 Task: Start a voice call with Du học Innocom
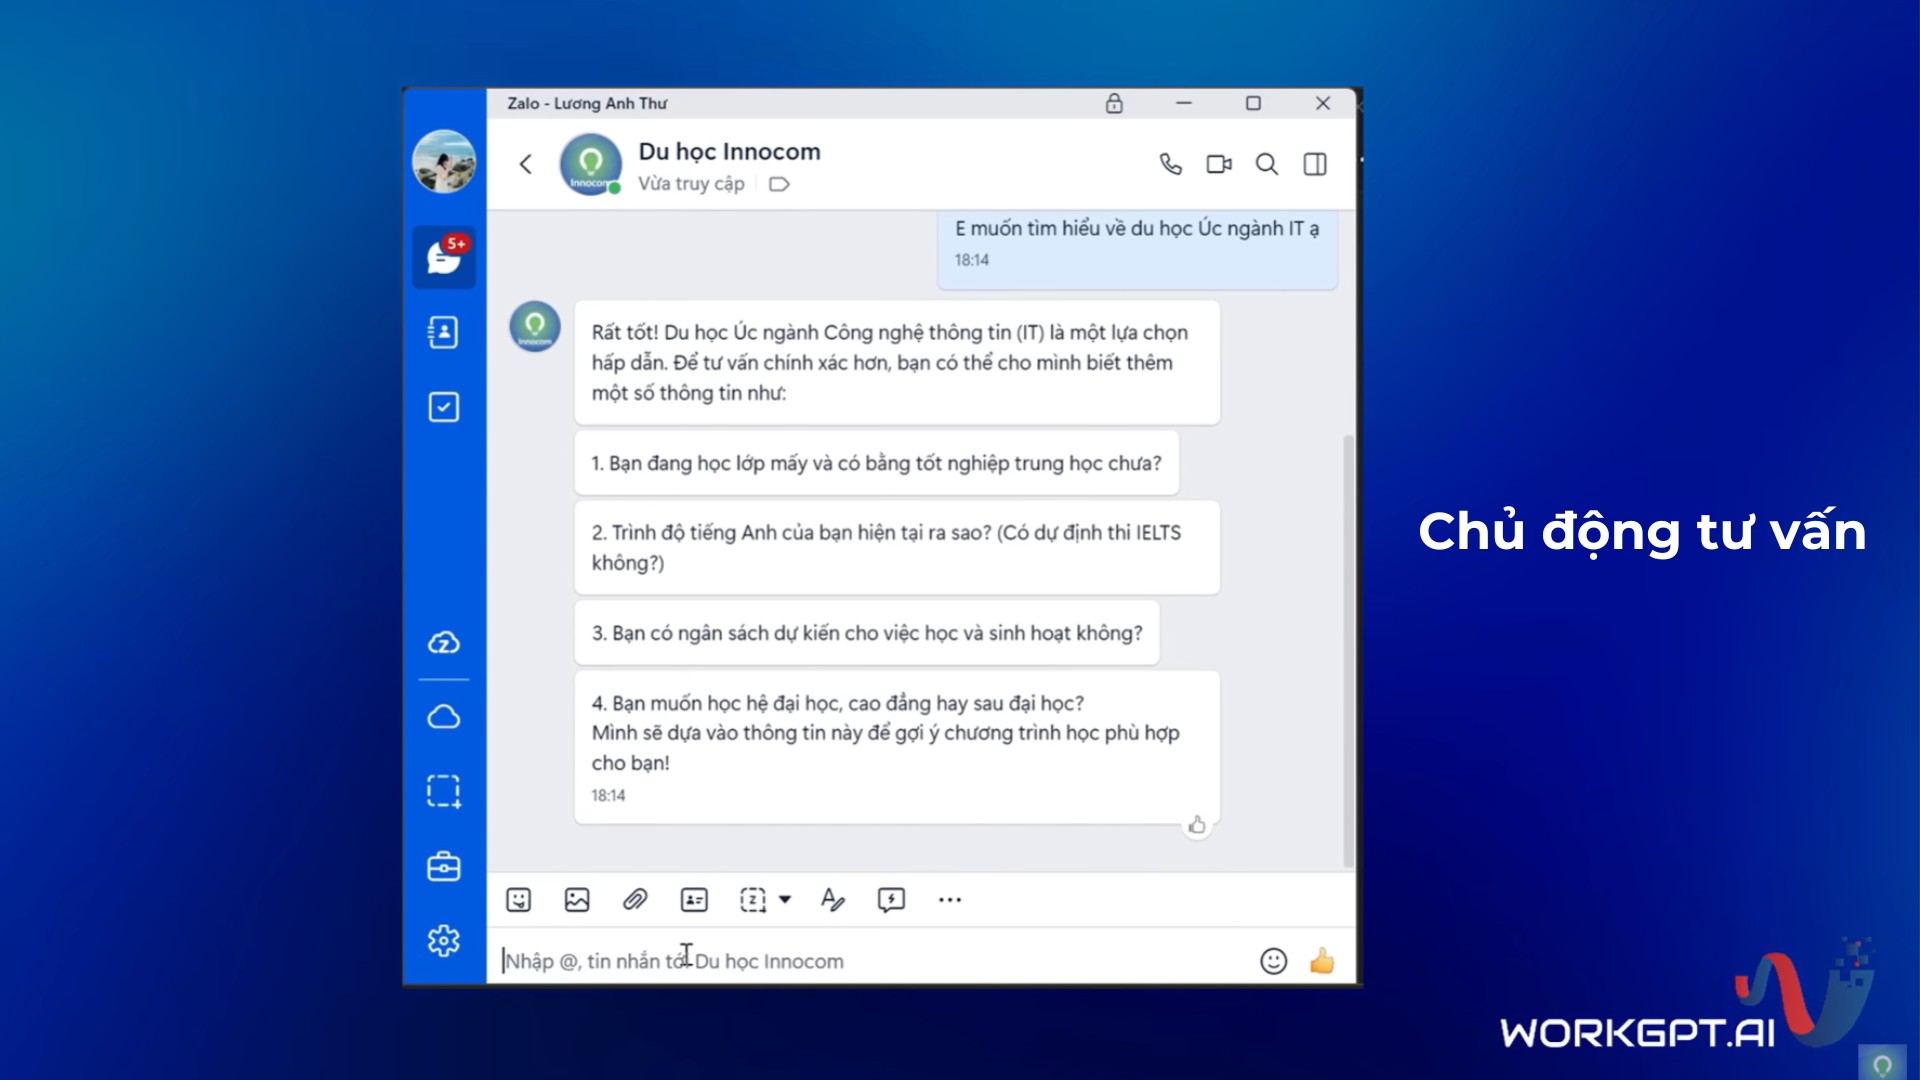click(x=1170, y=164)
